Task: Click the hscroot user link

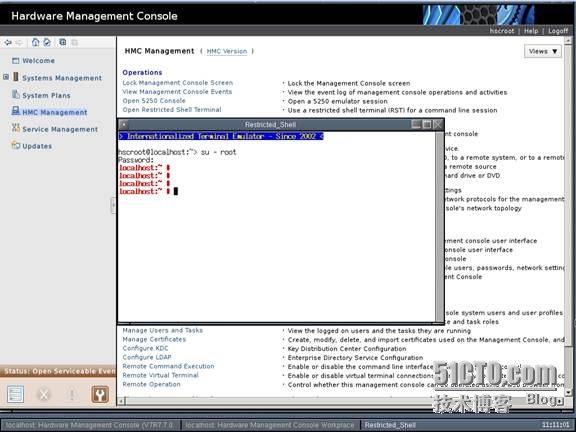Action: 502,31
